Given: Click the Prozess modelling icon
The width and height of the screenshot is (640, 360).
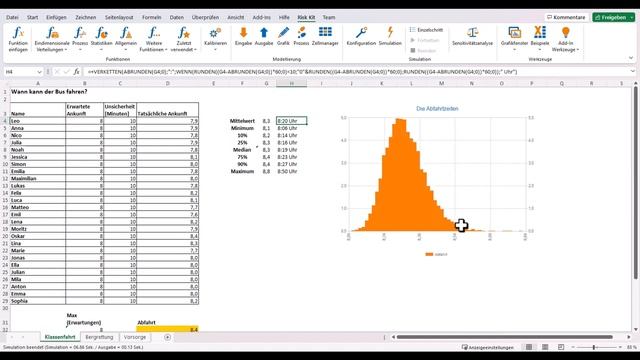Looking at the screenshot, I should (x=301, y=36).
